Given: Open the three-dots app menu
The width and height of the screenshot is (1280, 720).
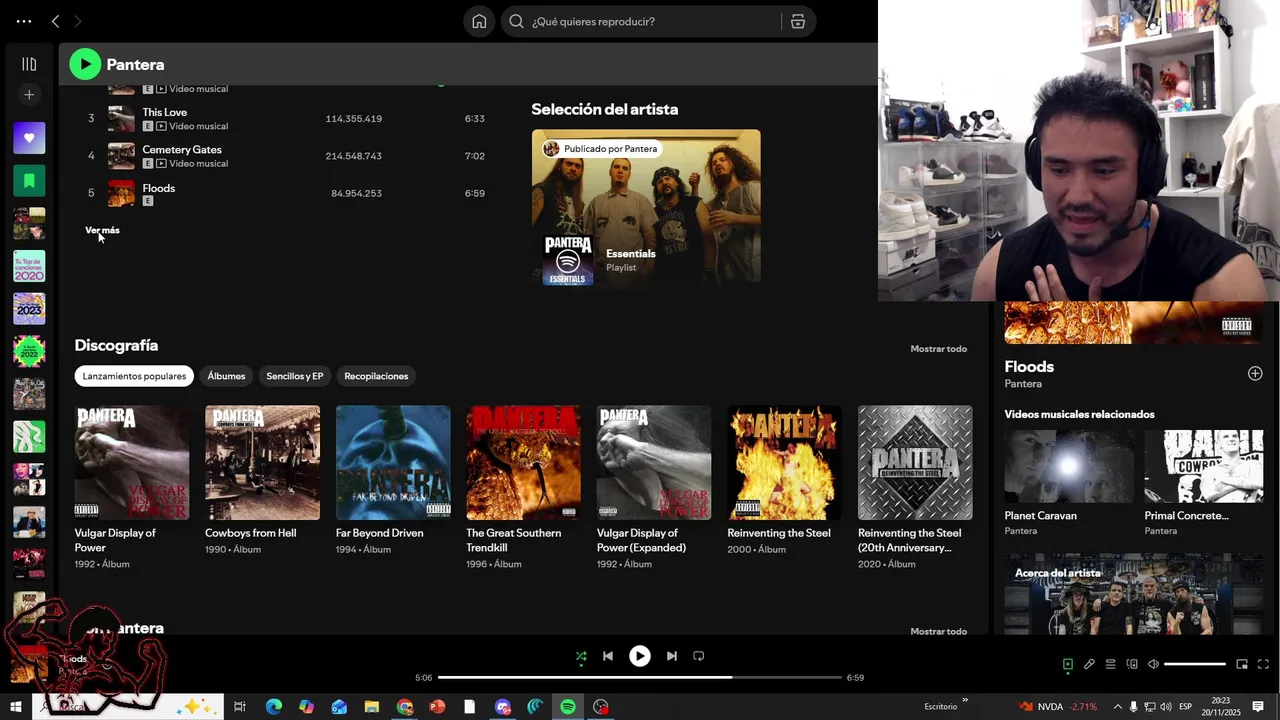Looking at the screenshot, I should [24, 21].
